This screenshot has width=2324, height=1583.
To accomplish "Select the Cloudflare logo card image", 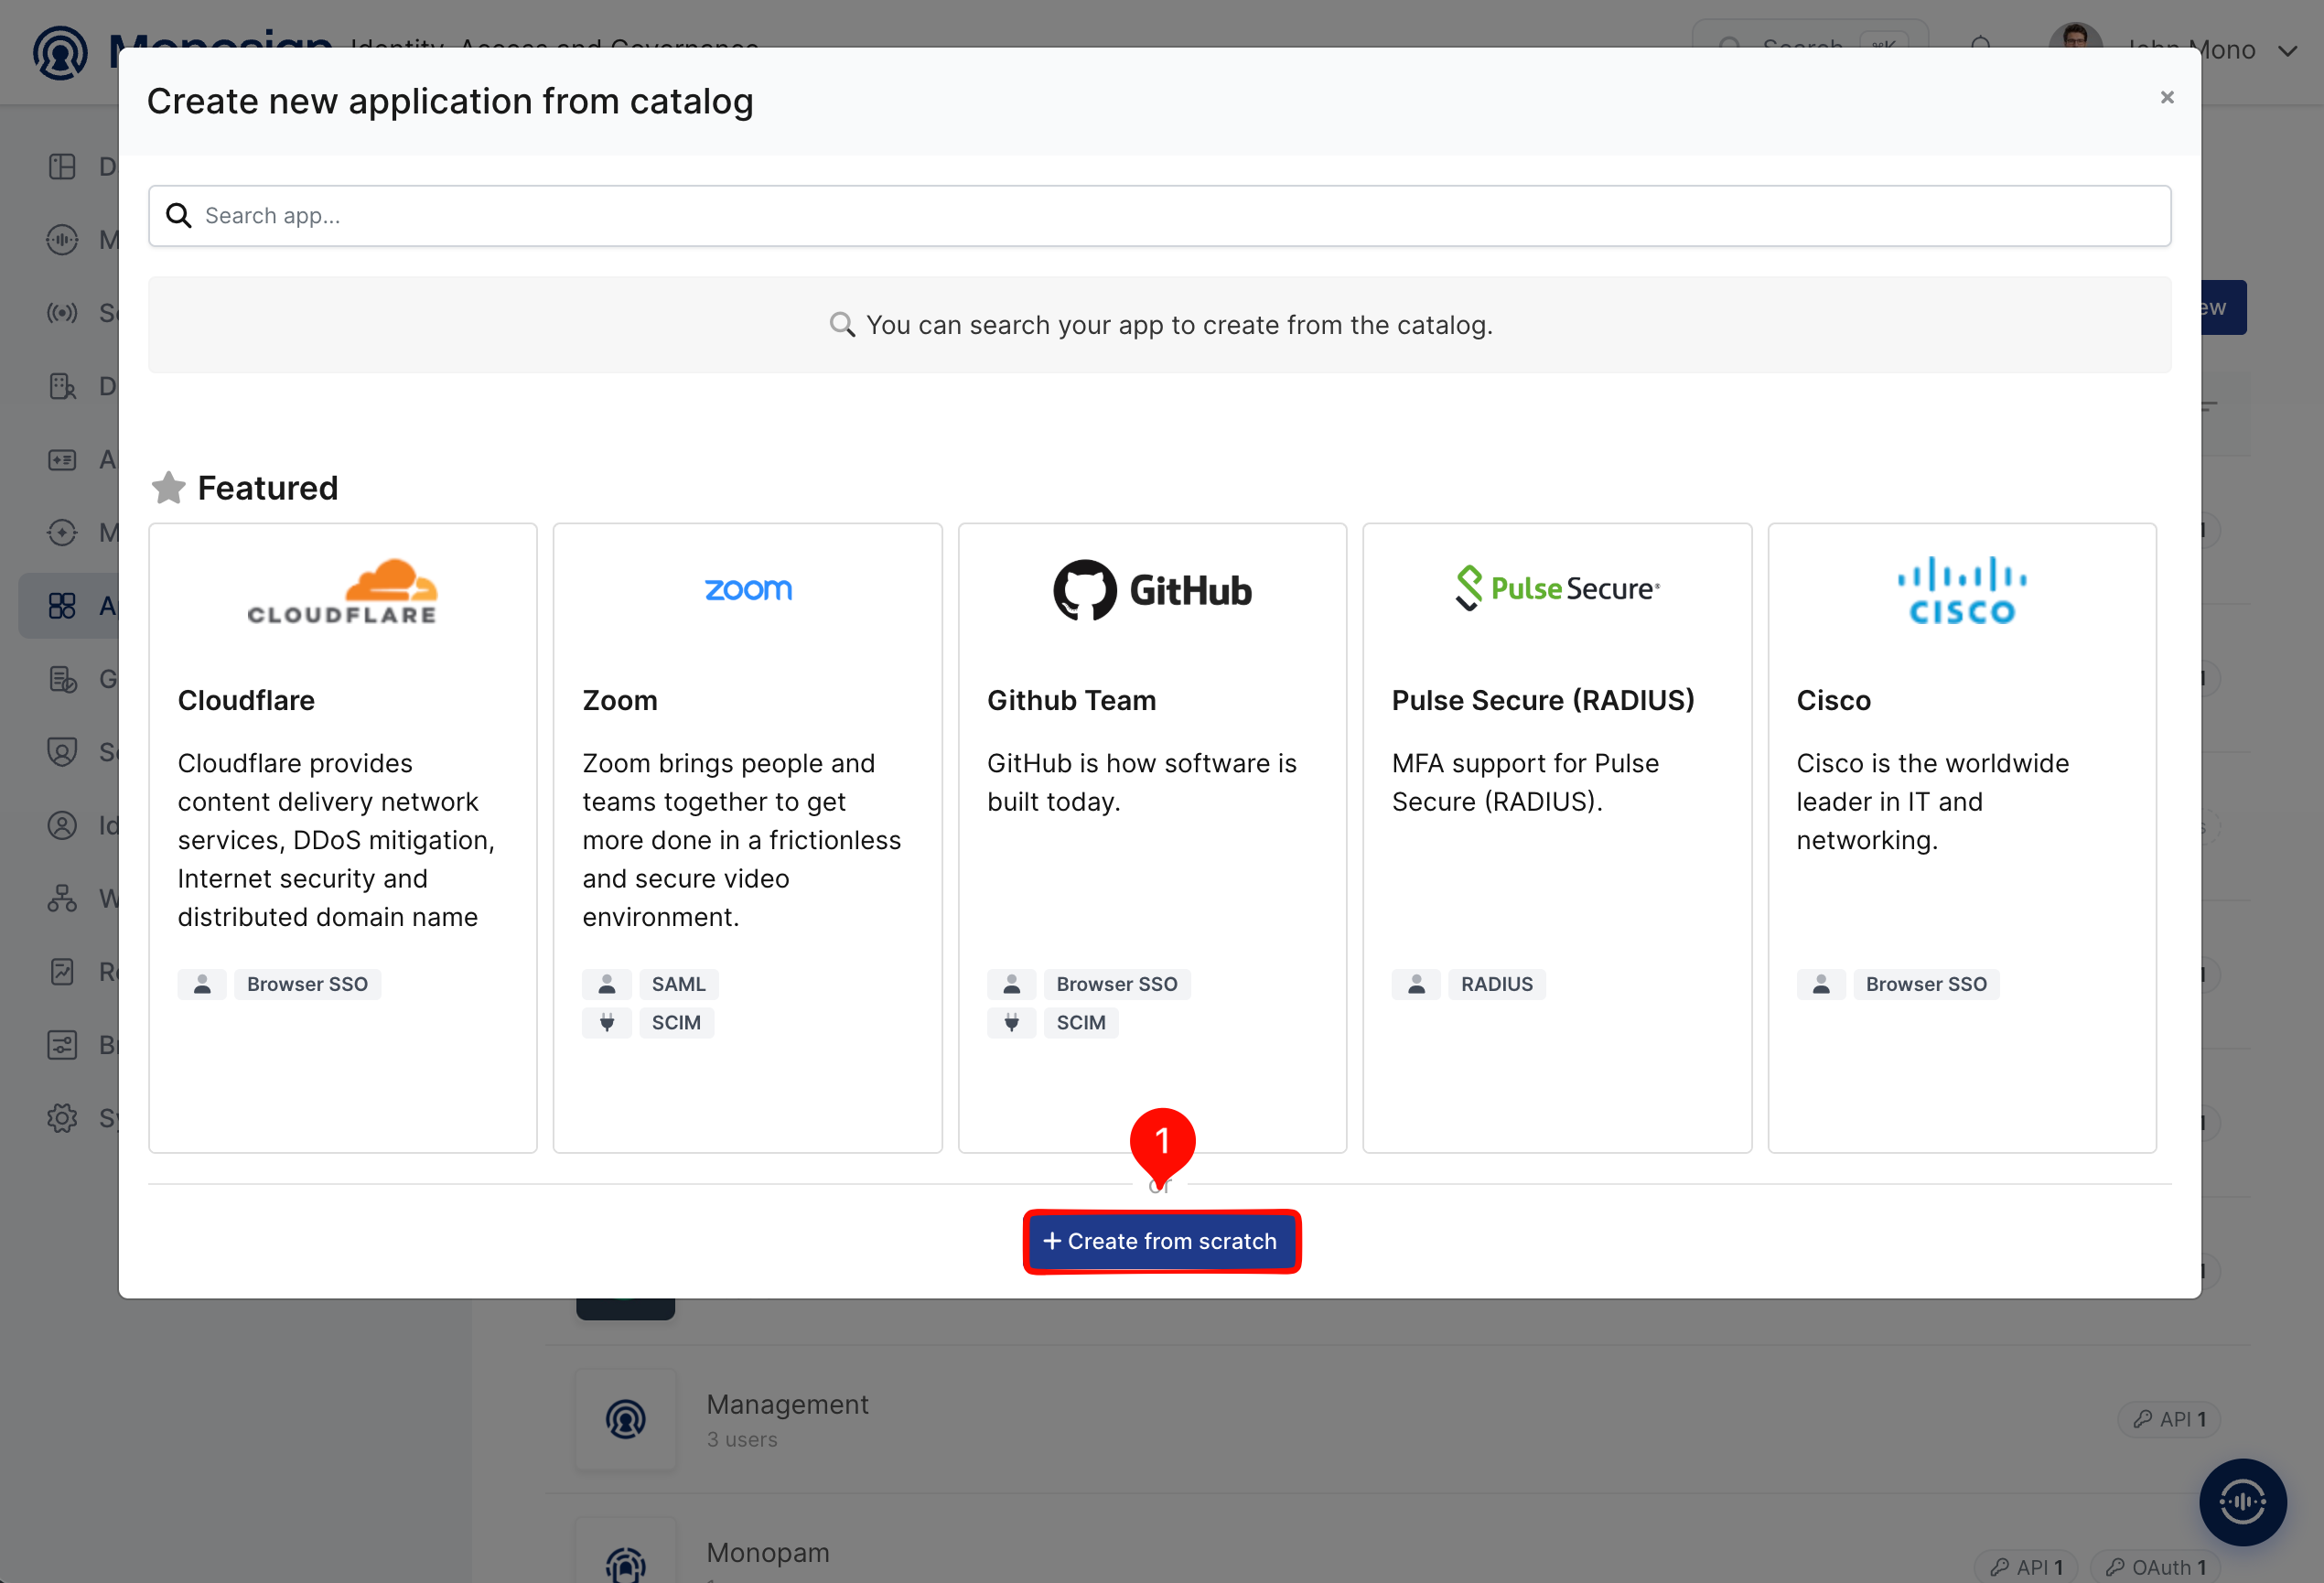I will tap(342, 591).
